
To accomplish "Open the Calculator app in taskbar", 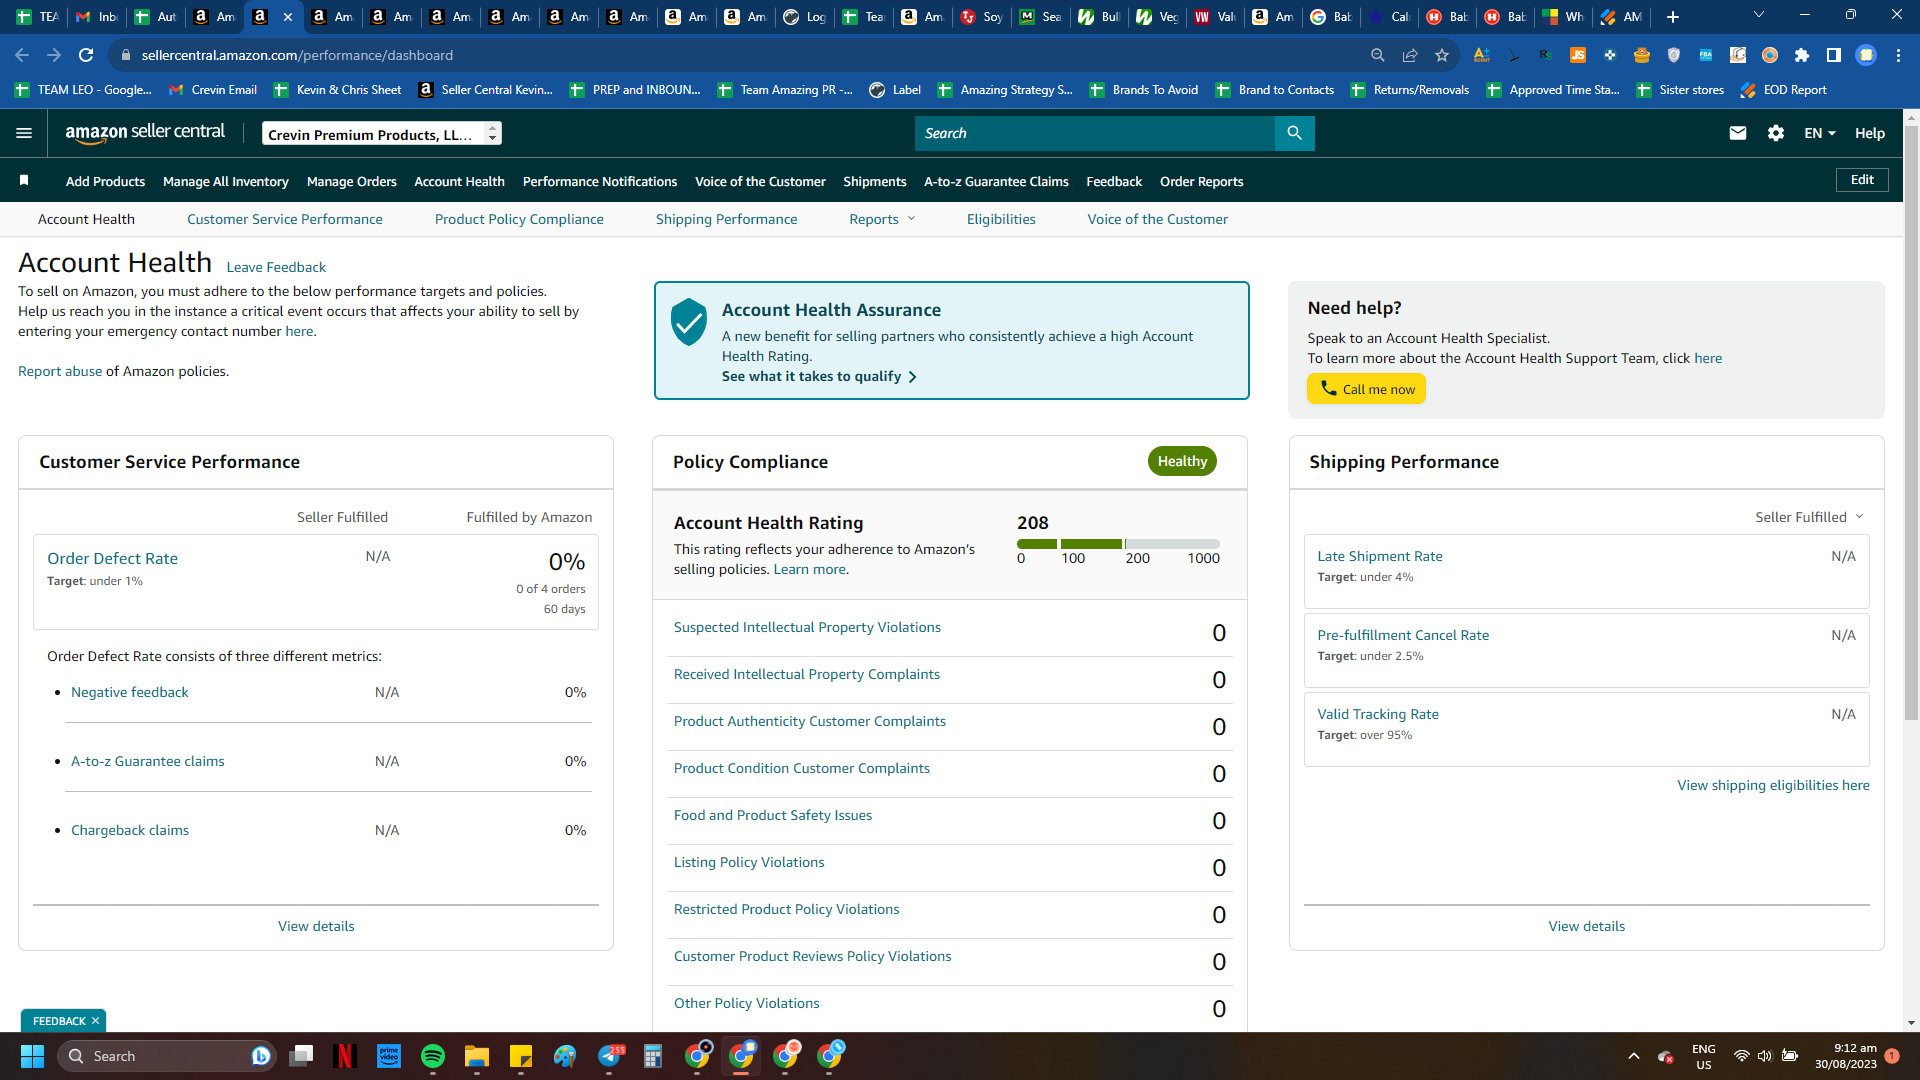I will [653, 1056].
